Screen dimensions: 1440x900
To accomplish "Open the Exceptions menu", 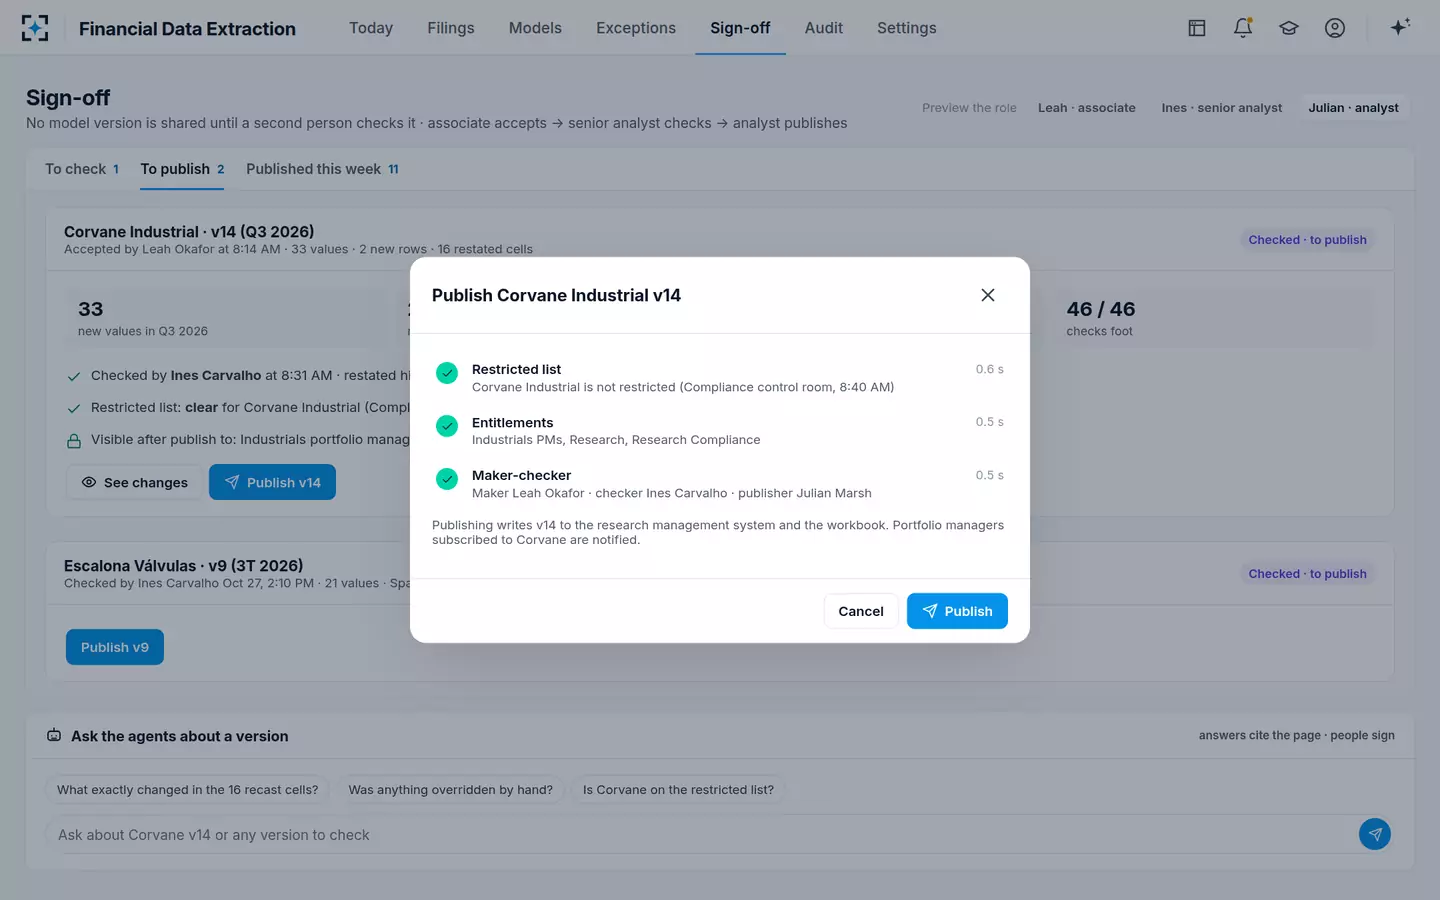I will pyautogui.click(x=636, y=28).
